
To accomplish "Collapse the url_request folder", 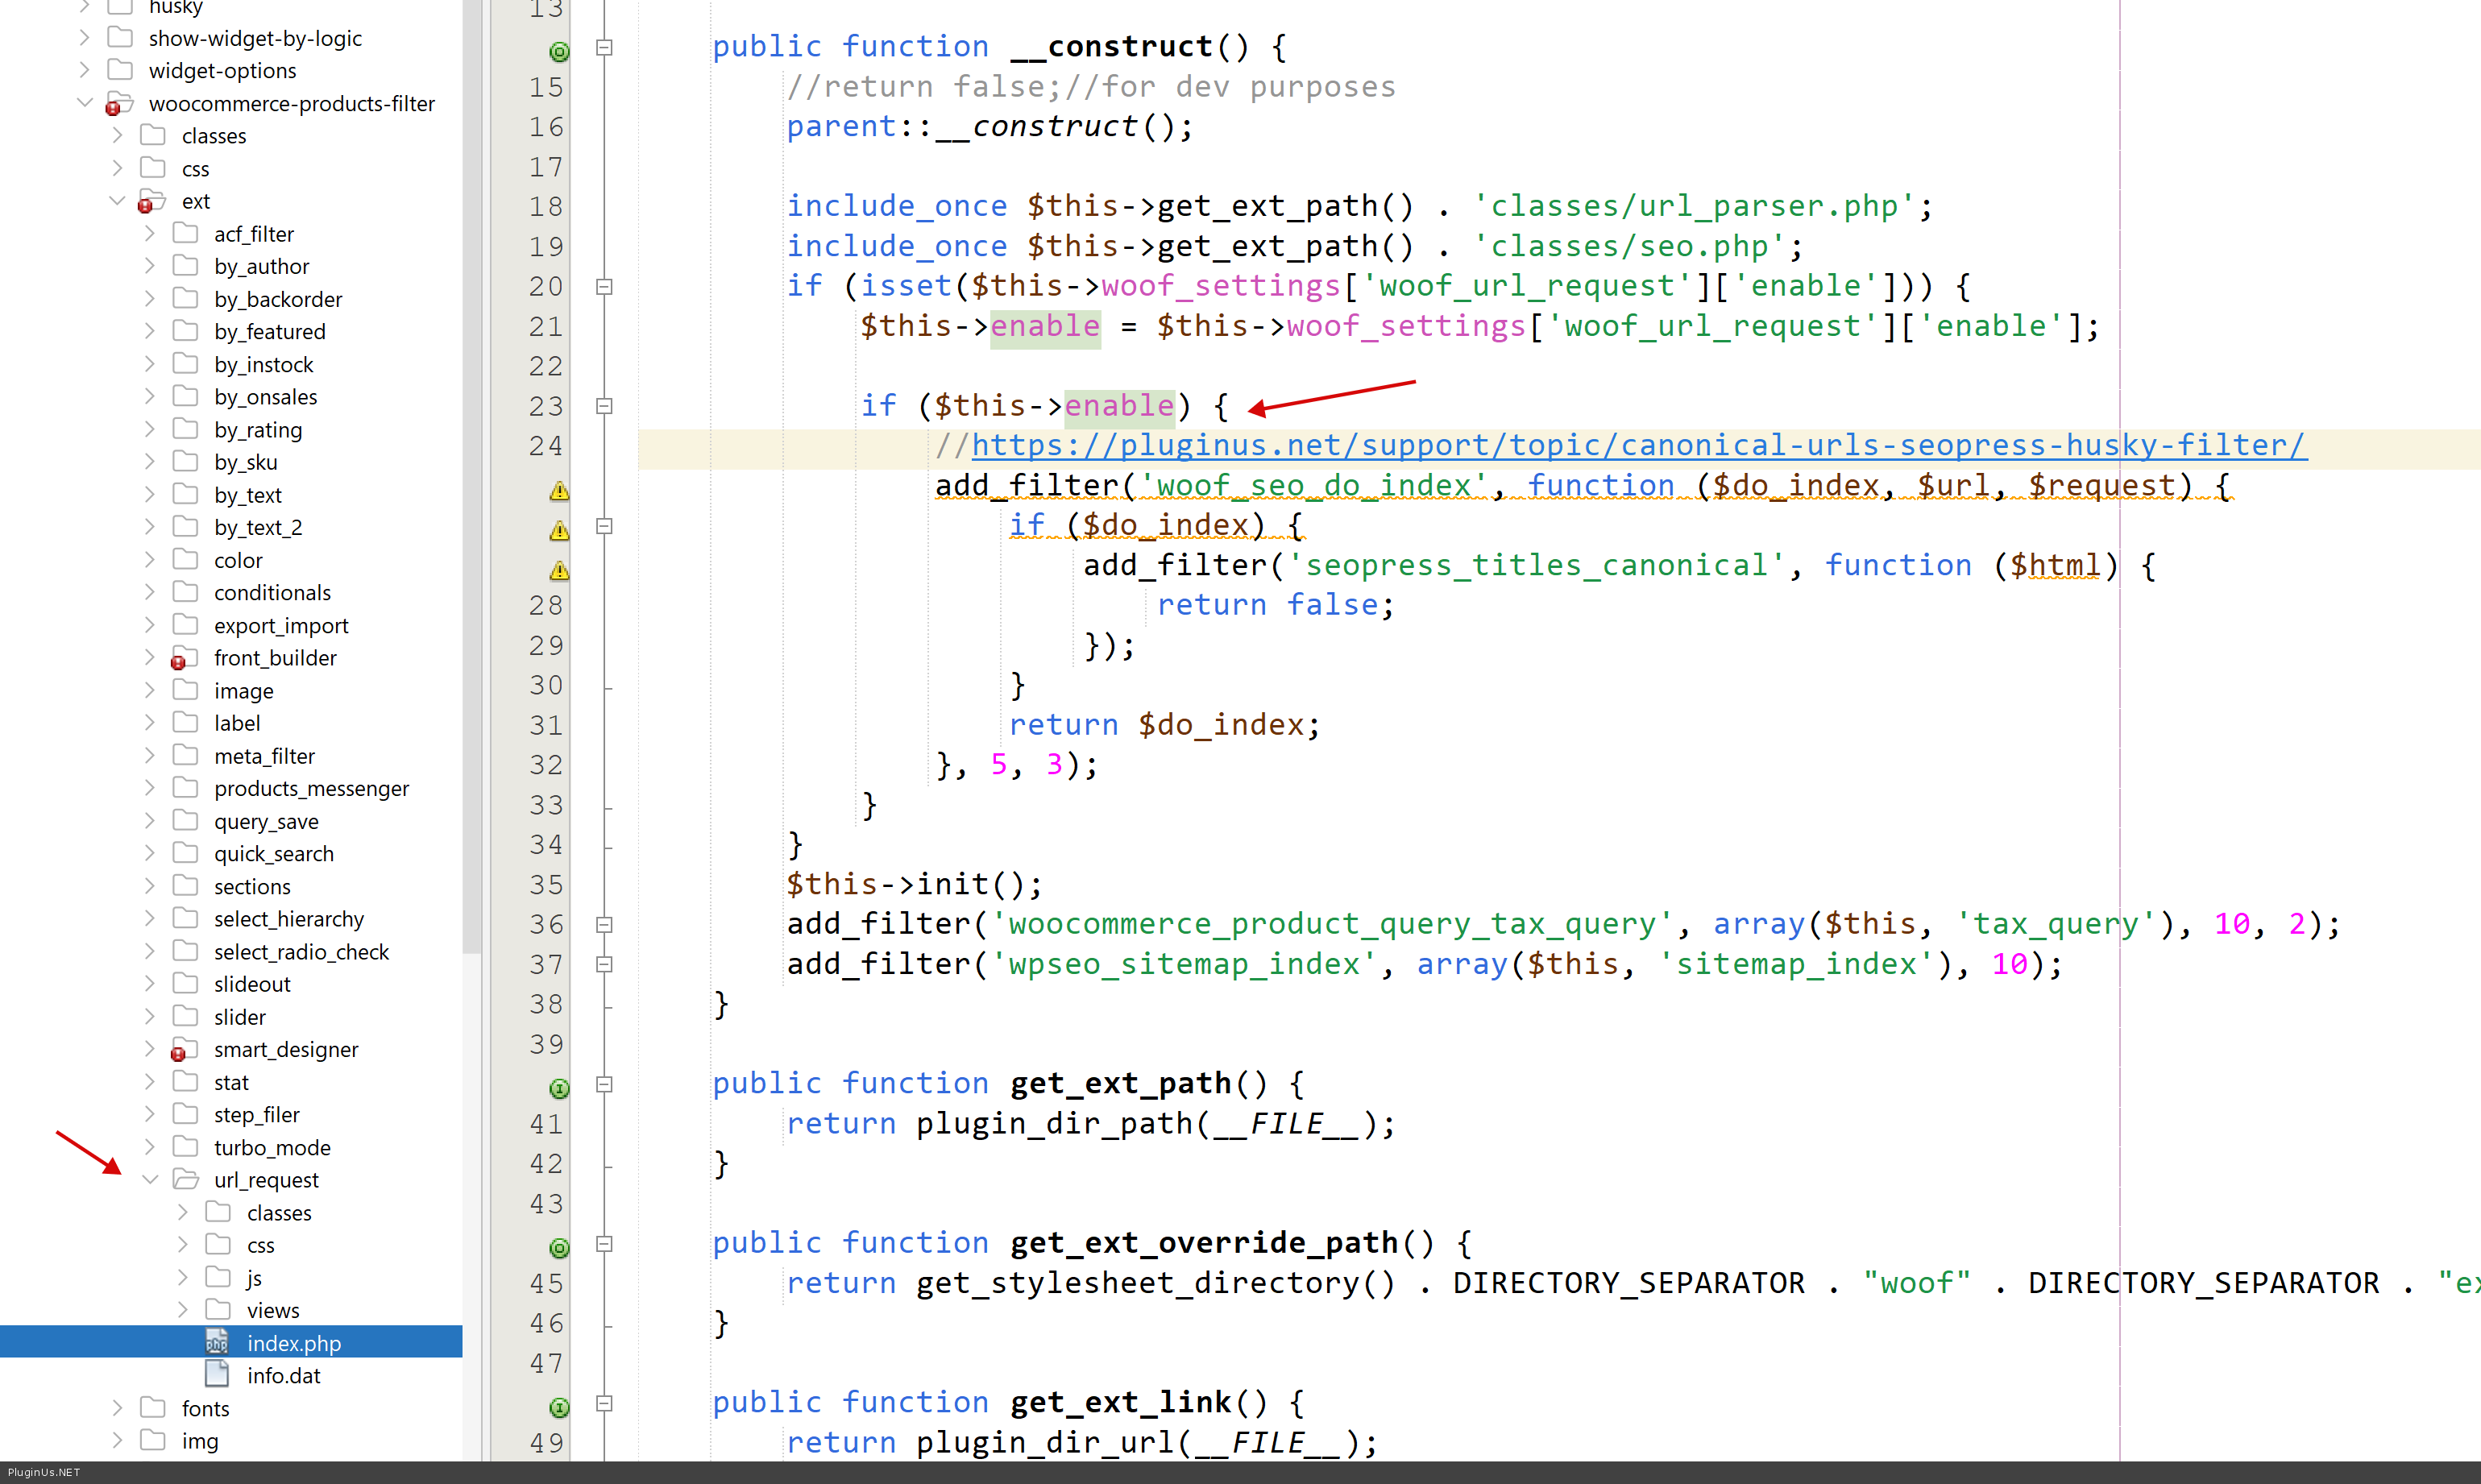I will [x=150, y=1180].
